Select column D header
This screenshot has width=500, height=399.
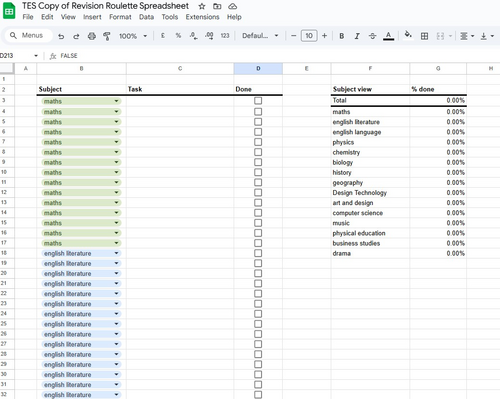coord(258,68)
